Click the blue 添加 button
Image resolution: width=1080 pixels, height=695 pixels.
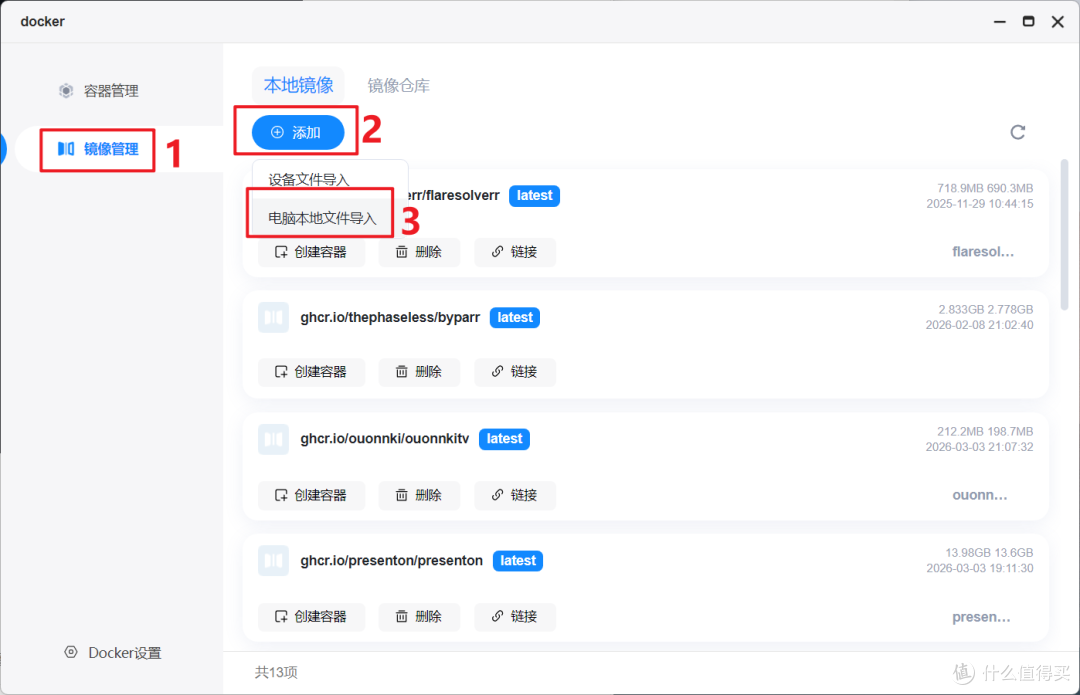pyautogui.click(x=298, y=132)
